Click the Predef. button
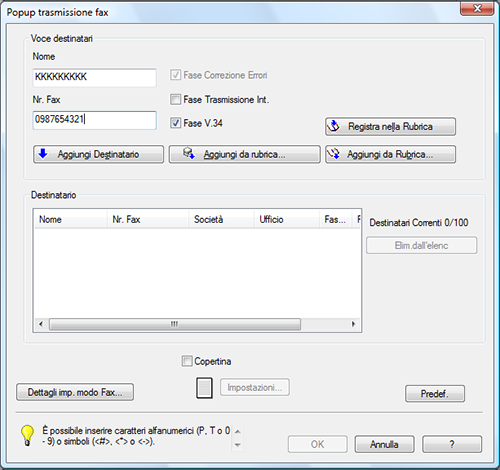 click(435, 394)
